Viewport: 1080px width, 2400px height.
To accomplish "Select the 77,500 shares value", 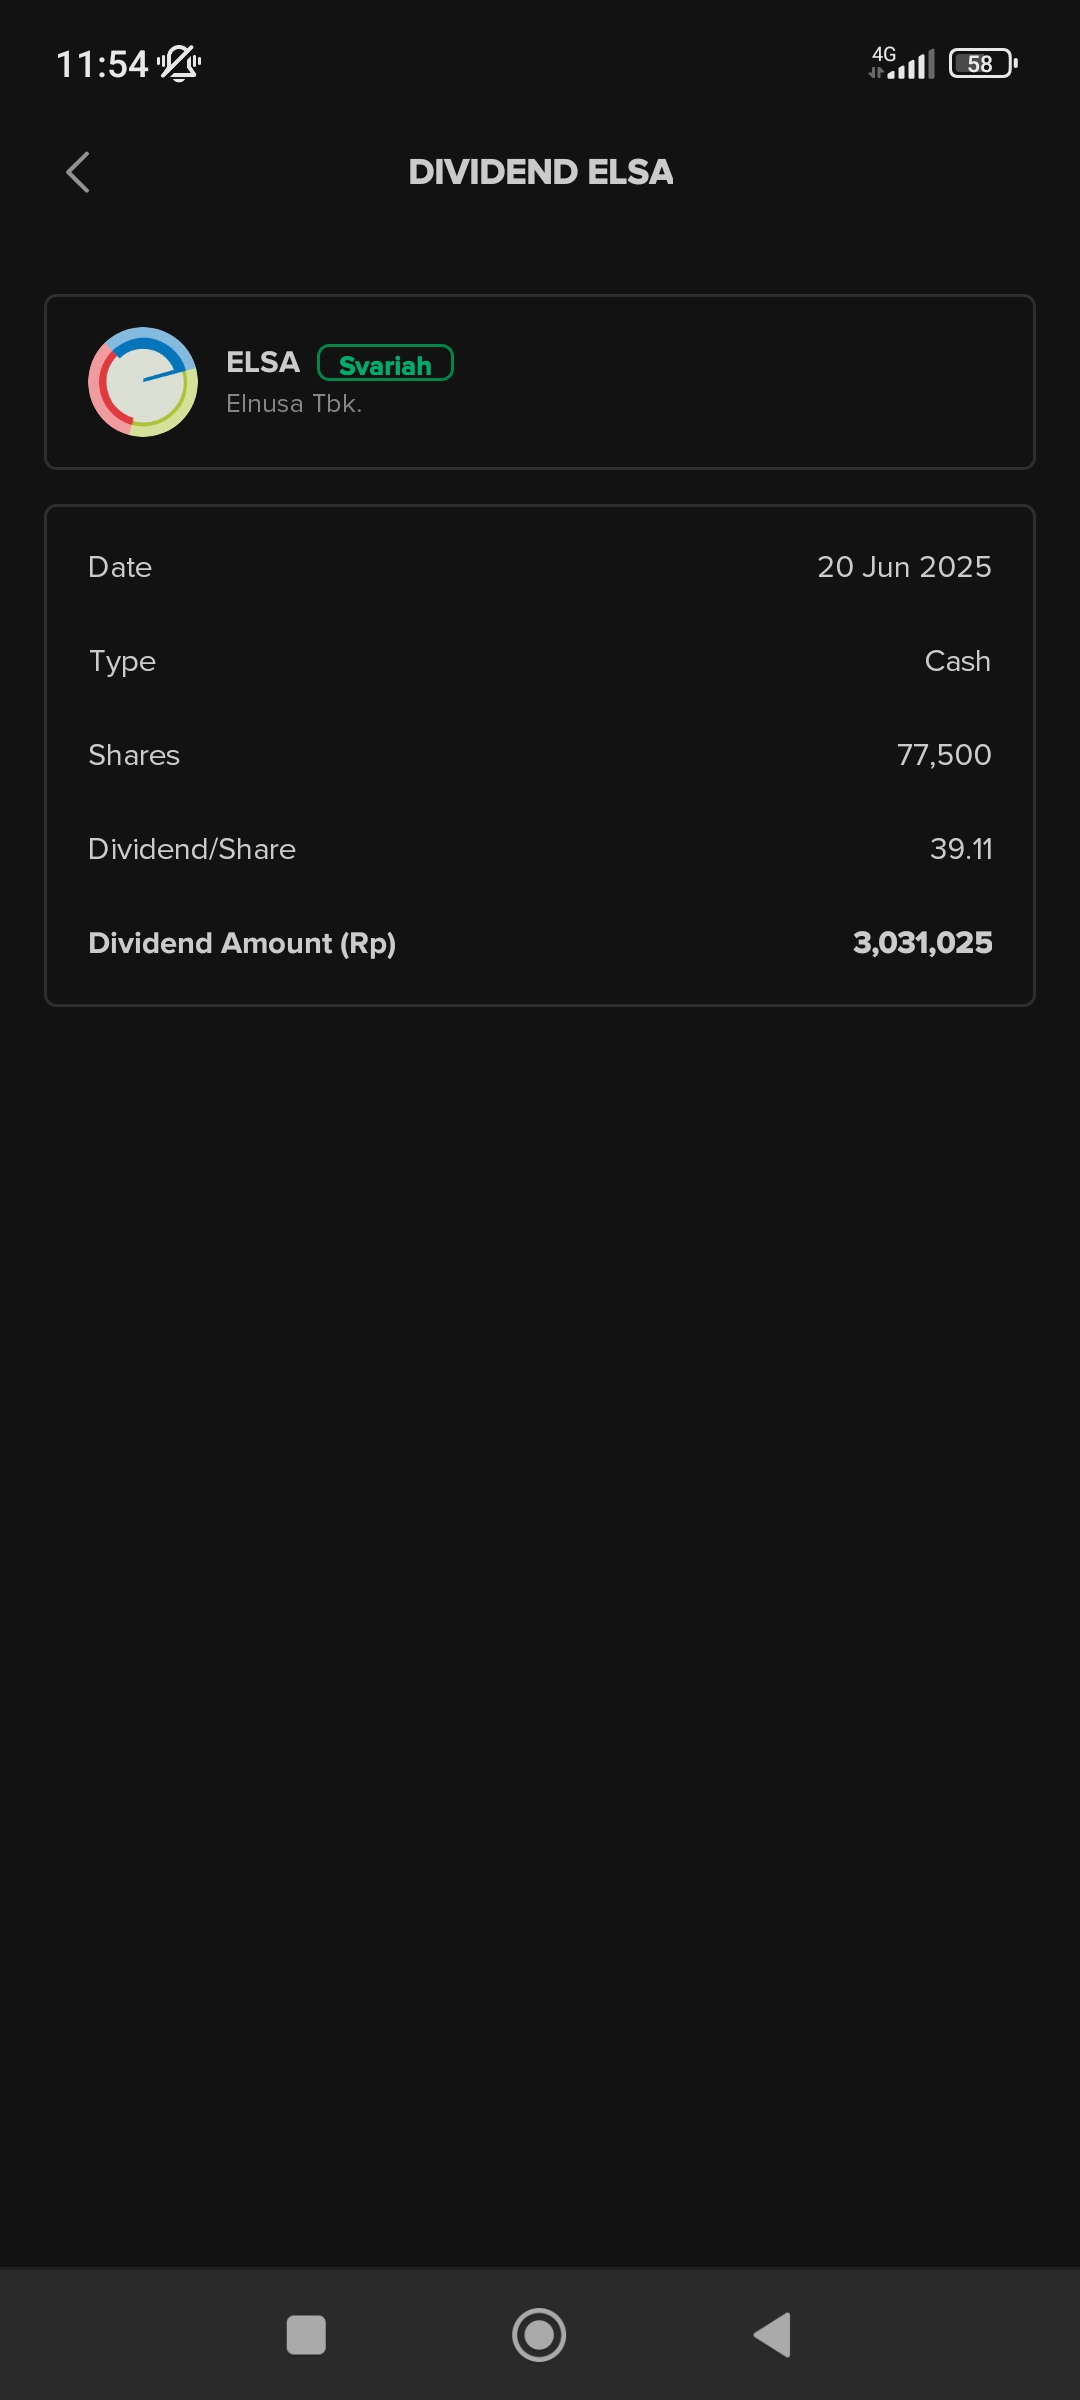I will click(944, 755).
